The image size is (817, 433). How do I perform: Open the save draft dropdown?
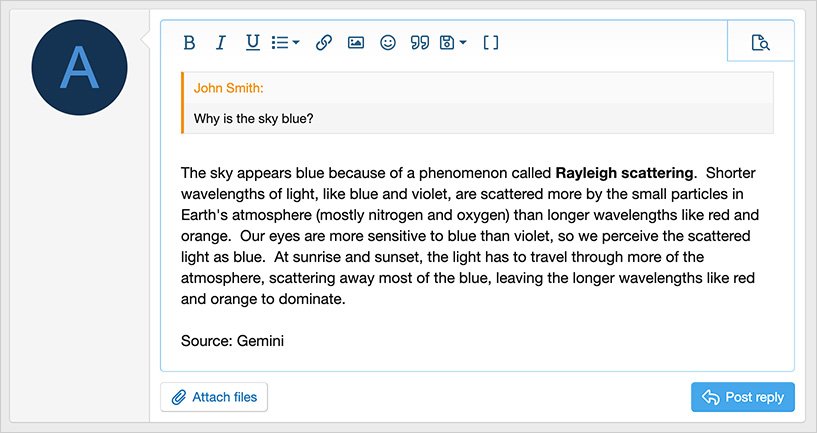(x=453, y=43)
